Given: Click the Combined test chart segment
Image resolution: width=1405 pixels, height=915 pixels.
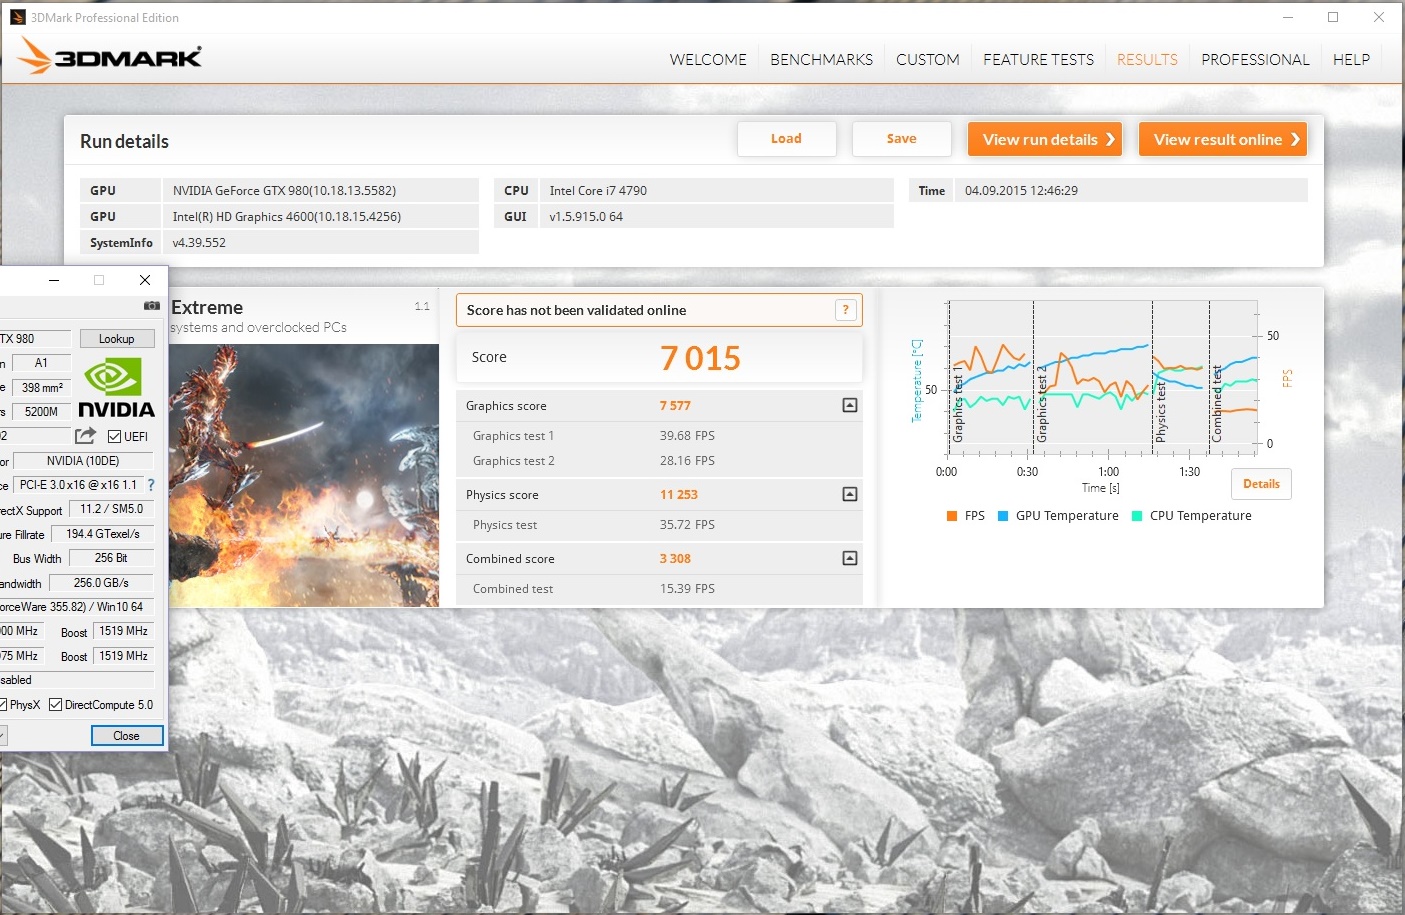Looking at the screenshot, I should point(1233,378).
